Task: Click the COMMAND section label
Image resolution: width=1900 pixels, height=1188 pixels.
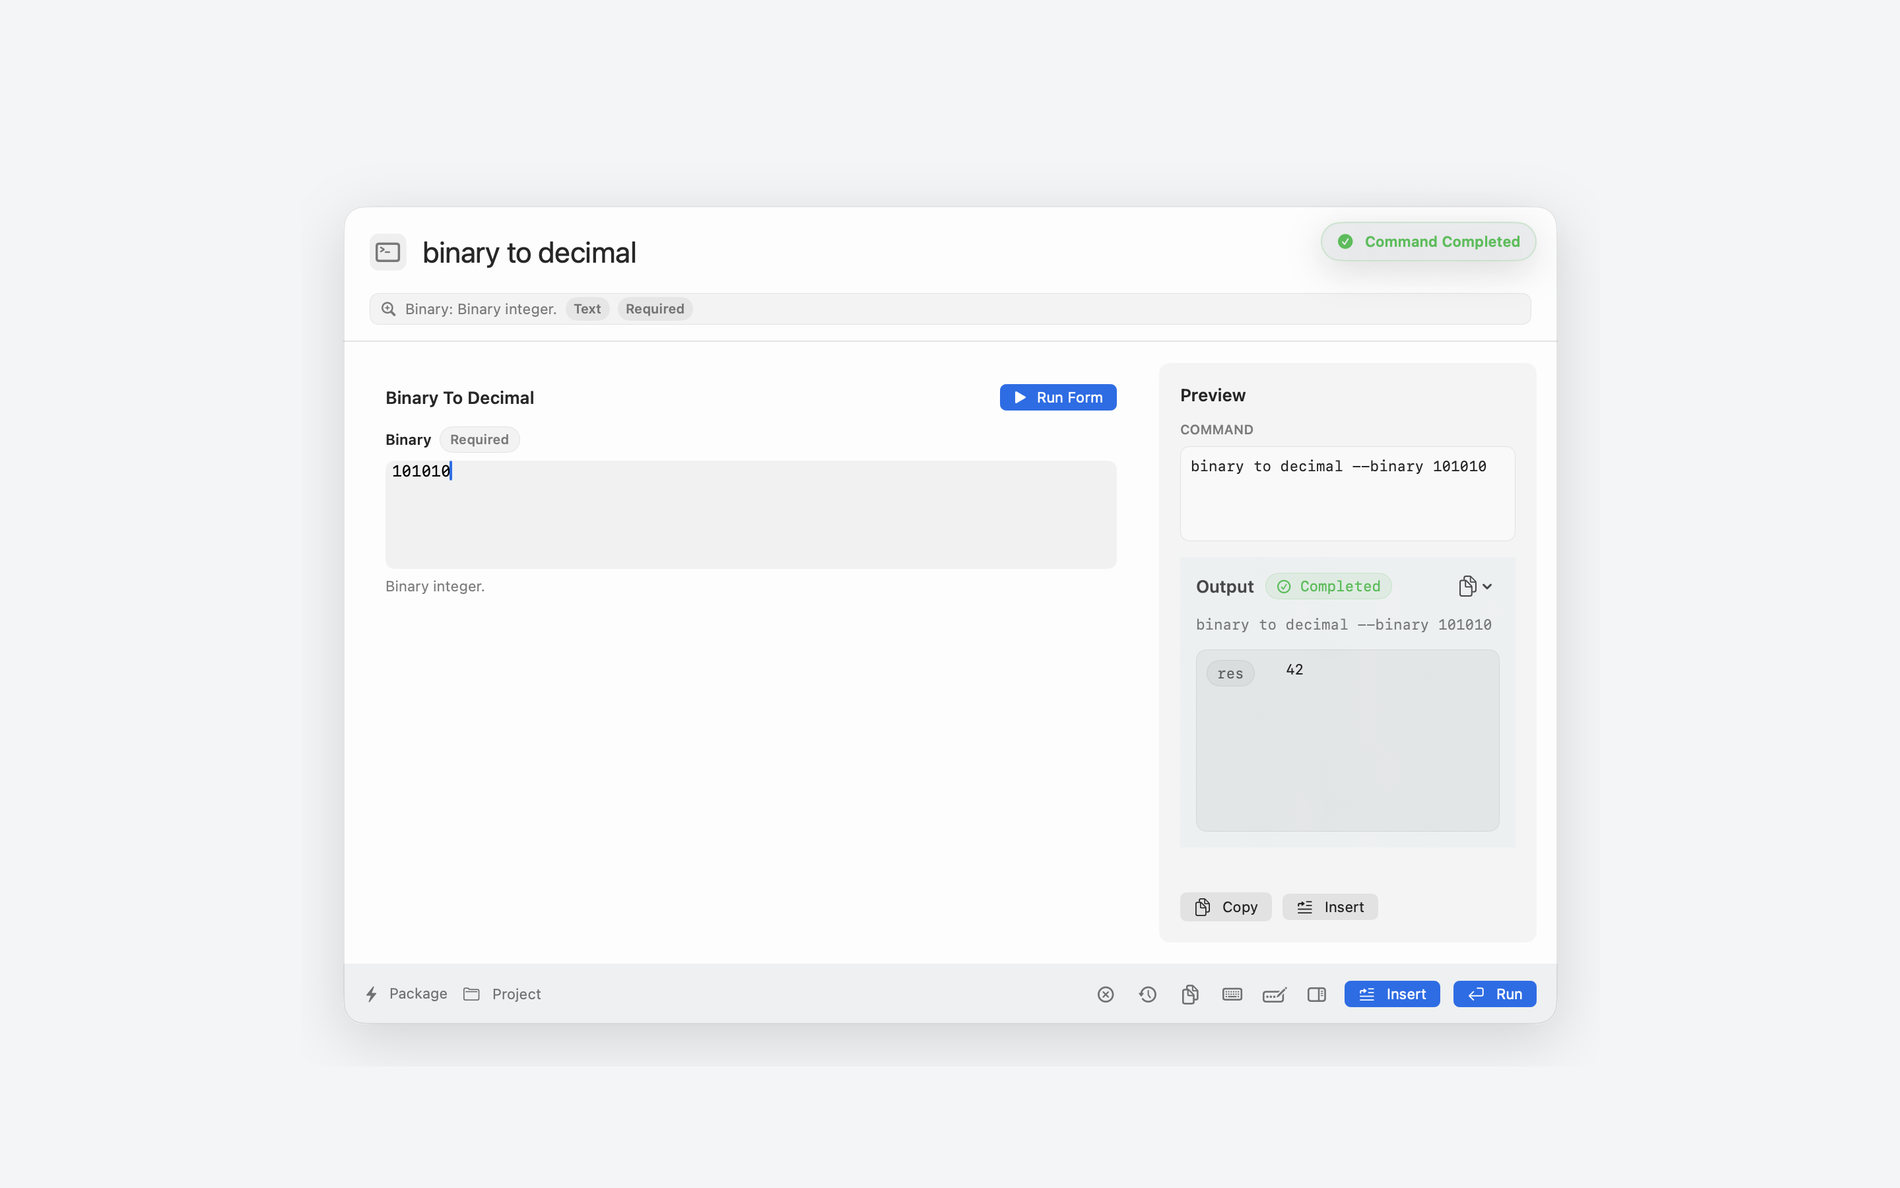Action: tap(1217, 430)
